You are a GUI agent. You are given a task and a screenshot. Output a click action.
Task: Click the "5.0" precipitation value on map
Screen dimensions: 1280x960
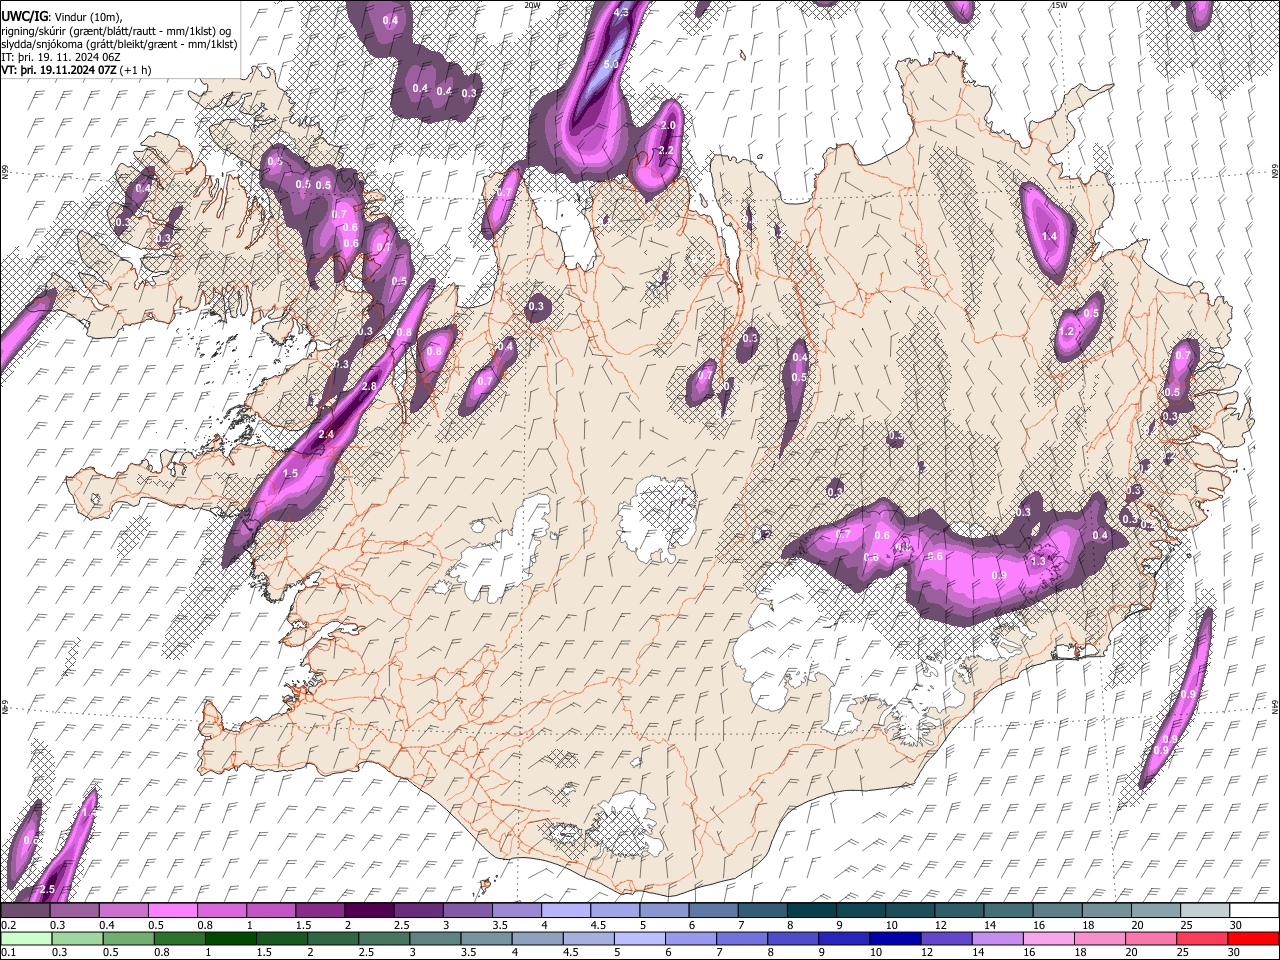click(x=612, y=64)
